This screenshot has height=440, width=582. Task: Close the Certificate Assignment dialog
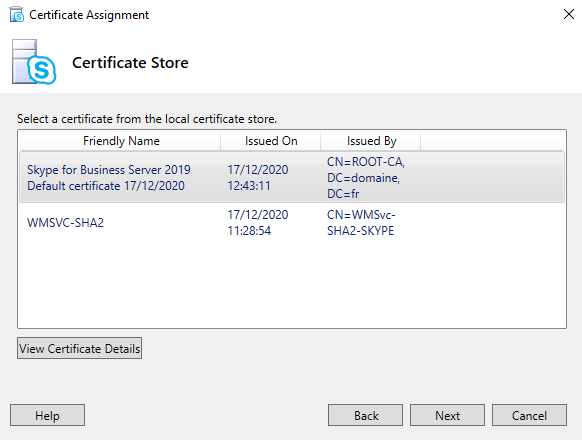(x=569, y=14)
